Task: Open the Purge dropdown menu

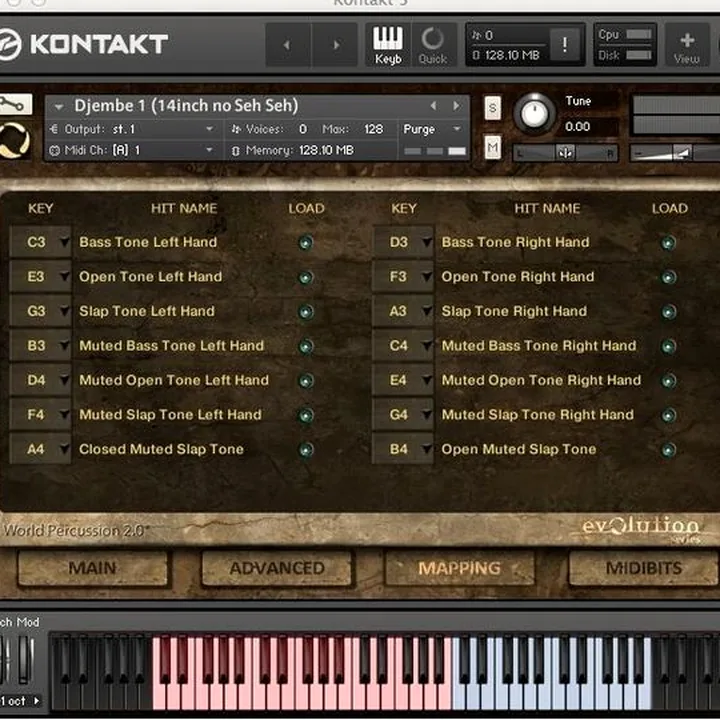Action: click(x=432, y=129)
